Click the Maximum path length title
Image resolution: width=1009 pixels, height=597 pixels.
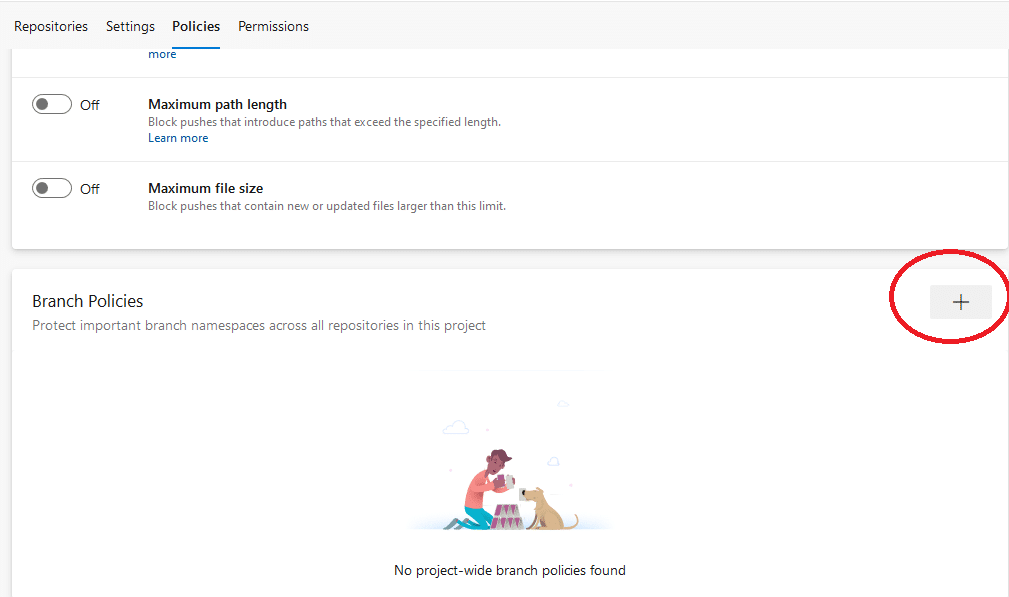(218, 104)
